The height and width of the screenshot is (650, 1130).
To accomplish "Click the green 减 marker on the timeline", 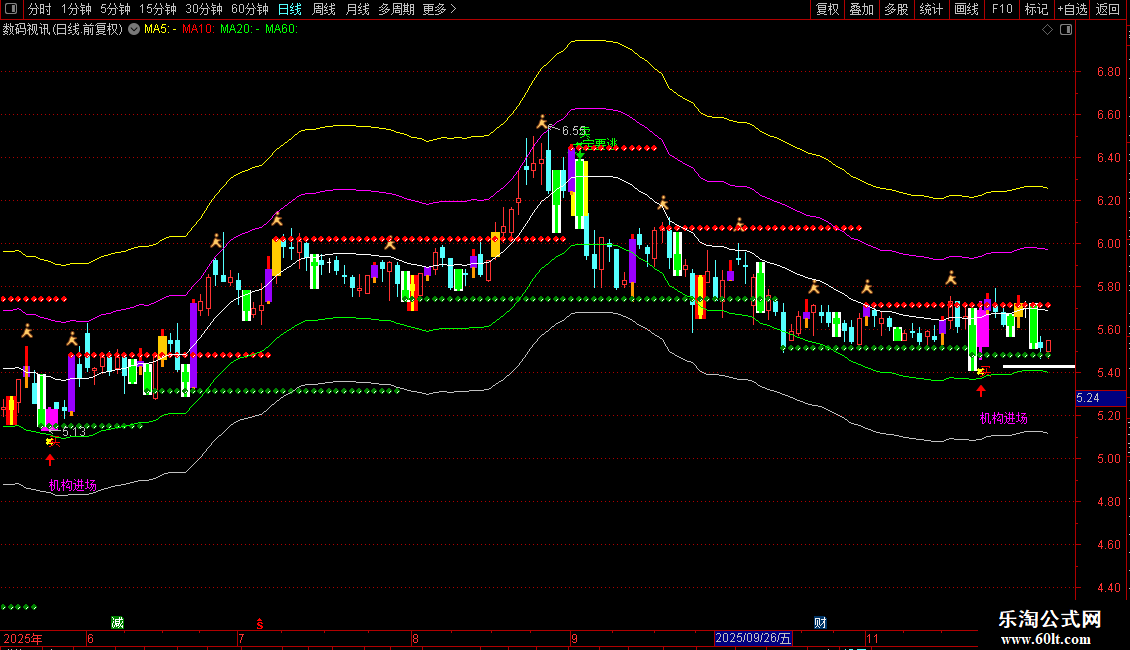I will pos(117,623).
